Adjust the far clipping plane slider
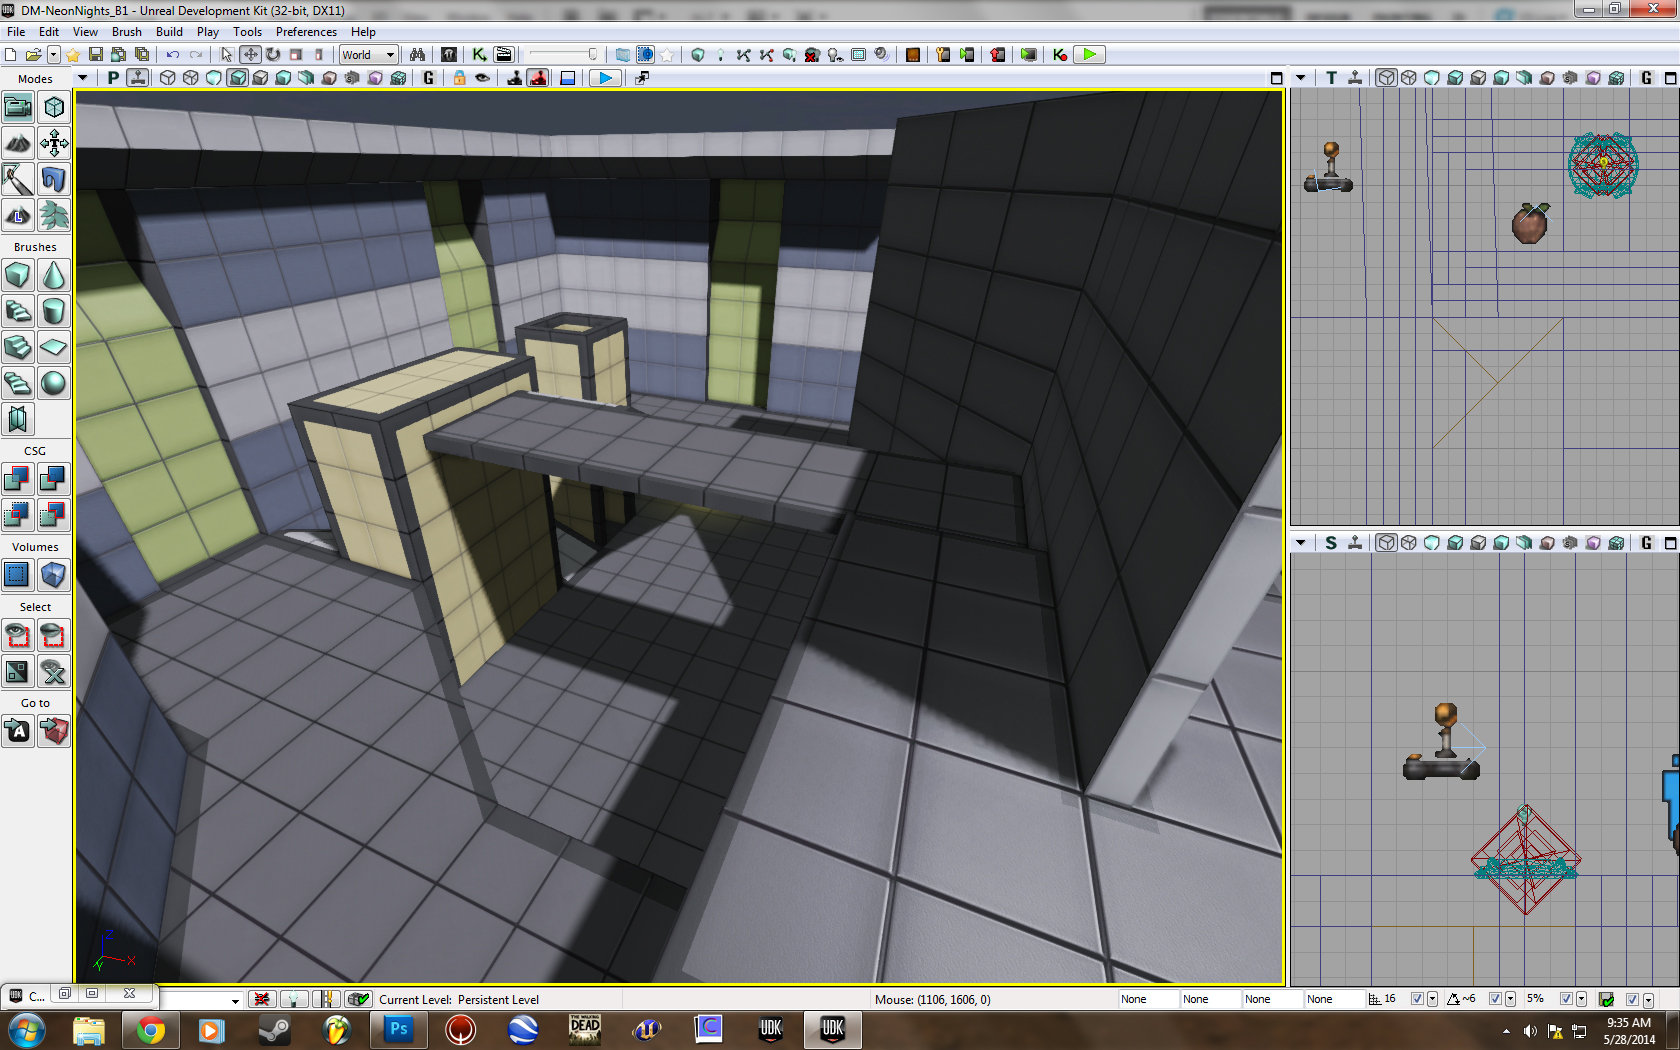This screenshot has width=1680, height=1050. click(x=564, y=55)
